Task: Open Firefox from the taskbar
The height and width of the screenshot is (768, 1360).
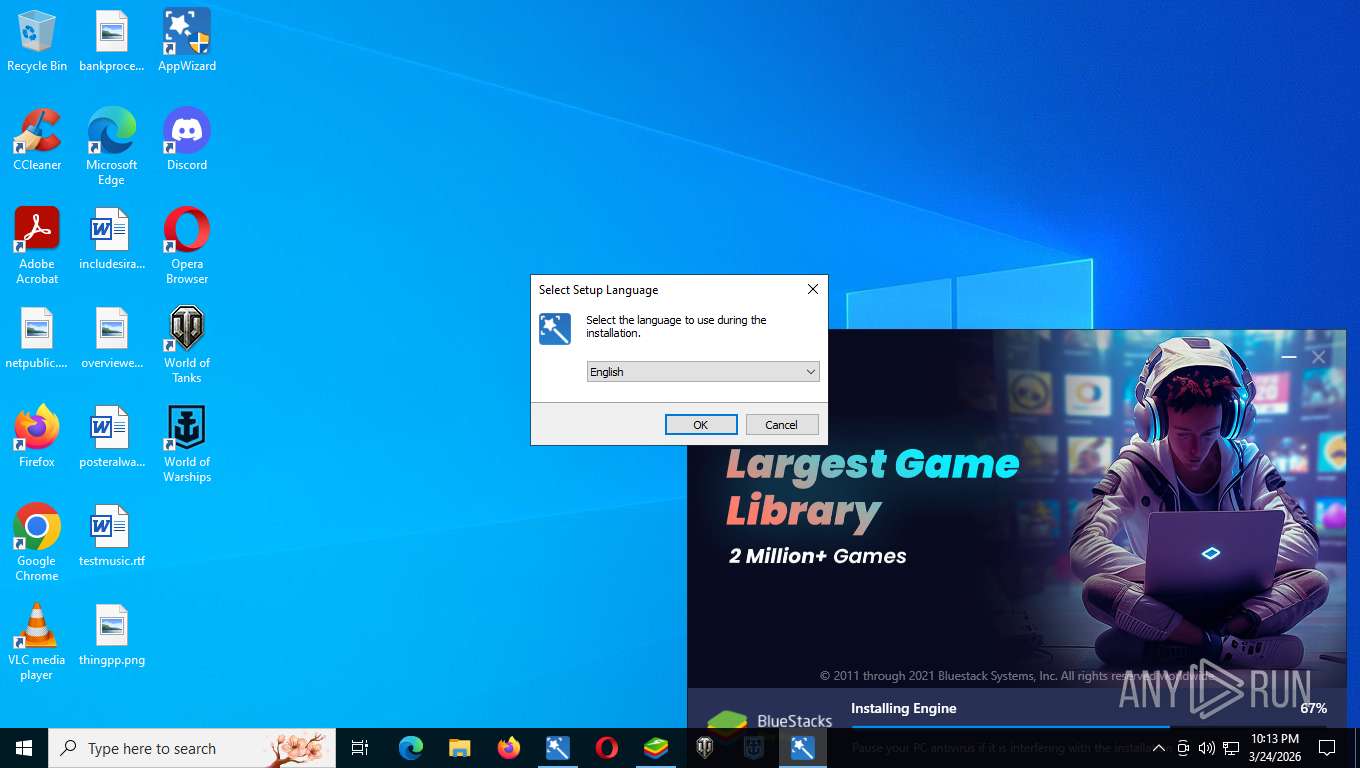Action: (x=509, y=748)
